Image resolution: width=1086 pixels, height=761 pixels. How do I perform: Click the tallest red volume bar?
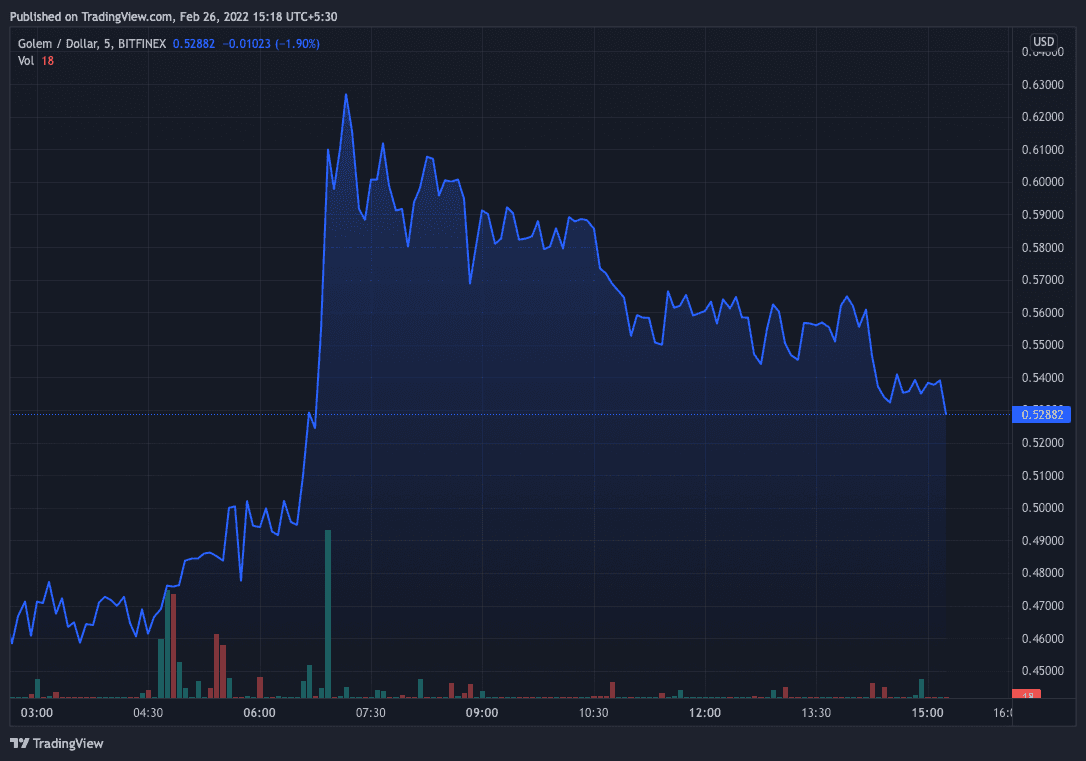click(x=173, y=644)
